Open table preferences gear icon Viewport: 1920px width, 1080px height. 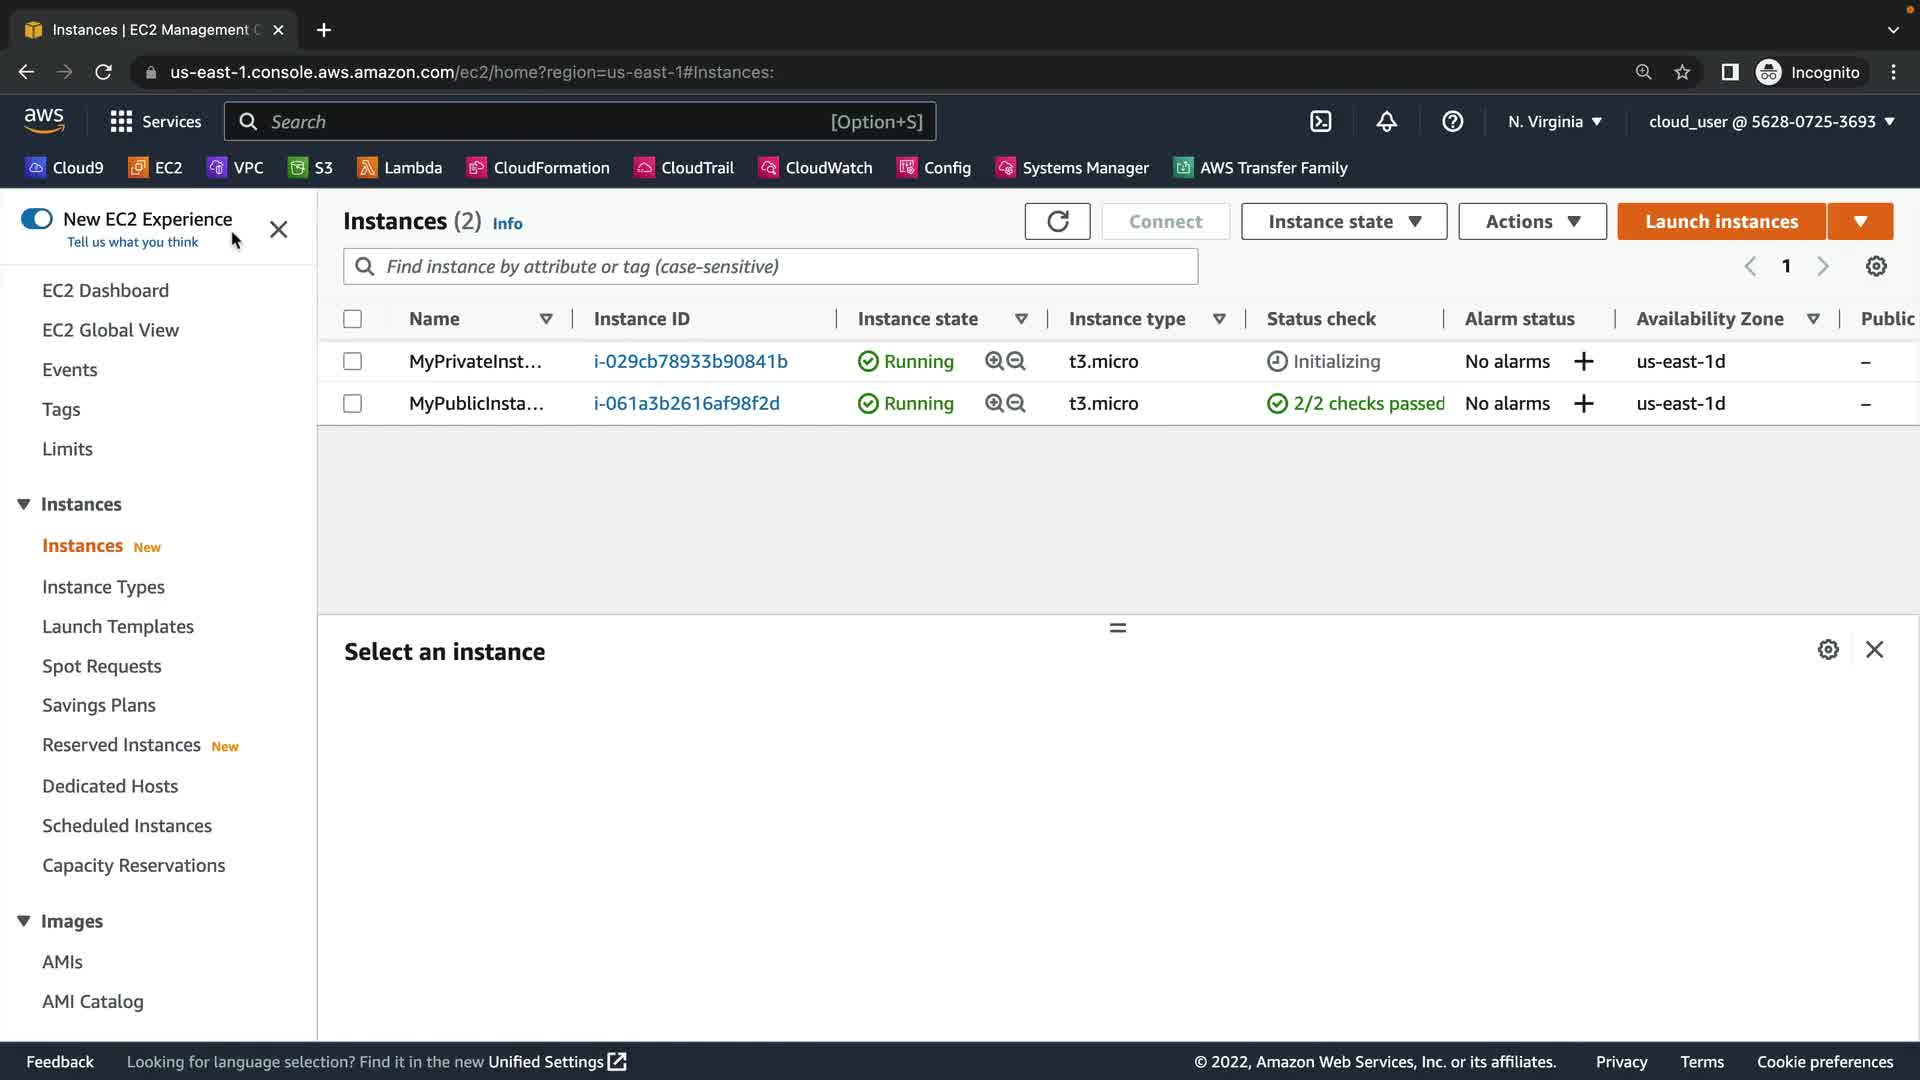coord(1876,266)
